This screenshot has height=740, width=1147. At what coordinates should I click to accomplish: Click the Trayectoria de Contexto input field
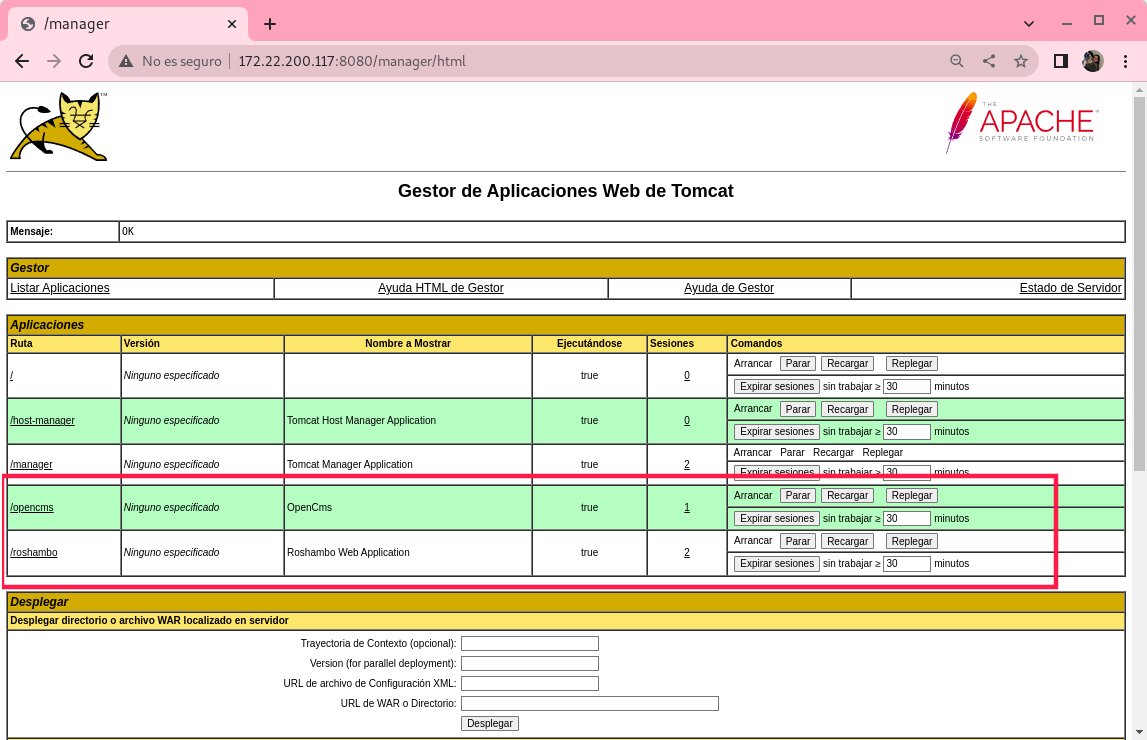(x=529, y=644)
